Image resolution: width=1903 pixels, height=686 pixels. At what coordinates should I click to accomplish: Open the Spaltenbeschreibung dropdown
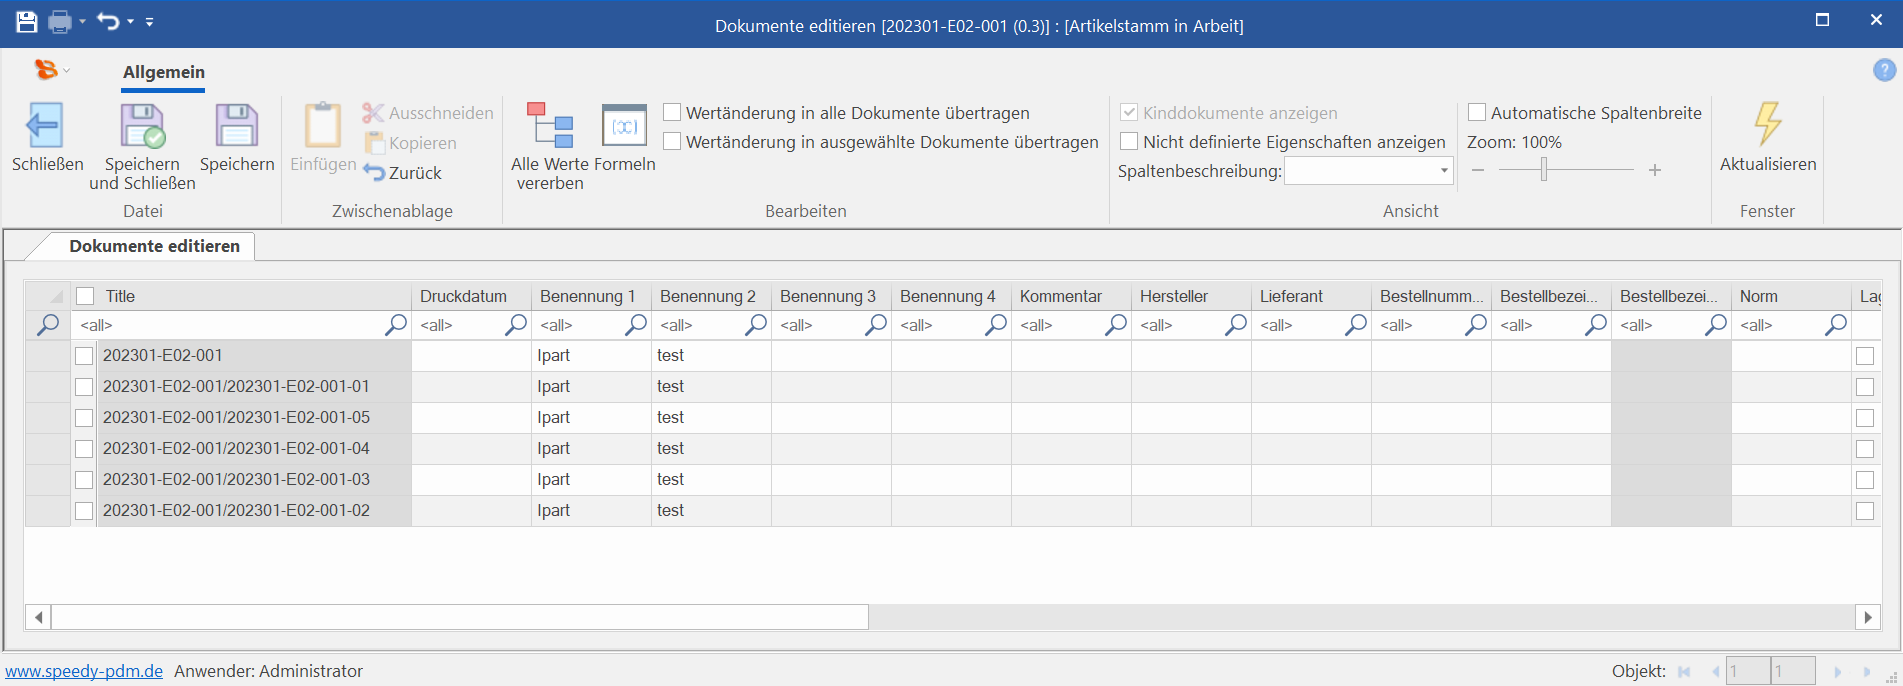1443,171
